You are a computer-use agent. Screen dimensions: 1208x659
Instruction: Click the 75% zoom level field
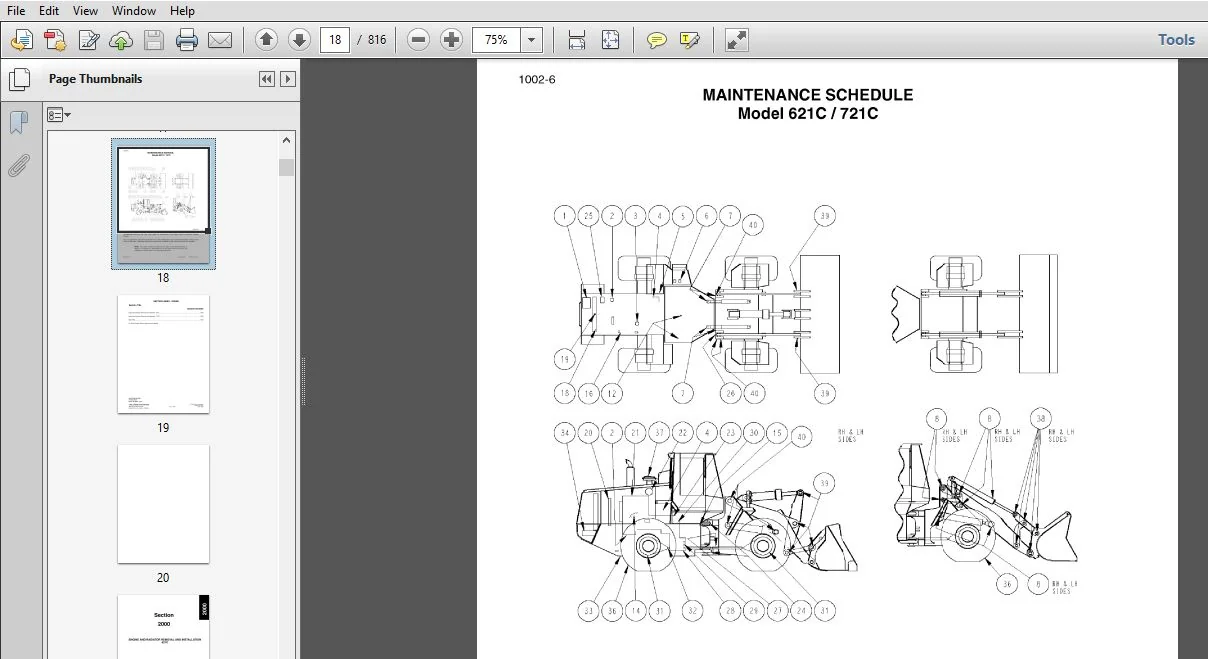pyautogui.click(x=497, y=40)
